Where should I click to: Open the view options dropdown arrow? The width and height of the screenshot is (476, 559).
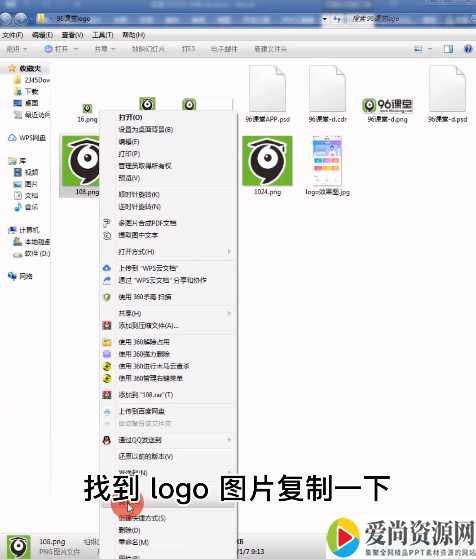click(x=430, y=49)
